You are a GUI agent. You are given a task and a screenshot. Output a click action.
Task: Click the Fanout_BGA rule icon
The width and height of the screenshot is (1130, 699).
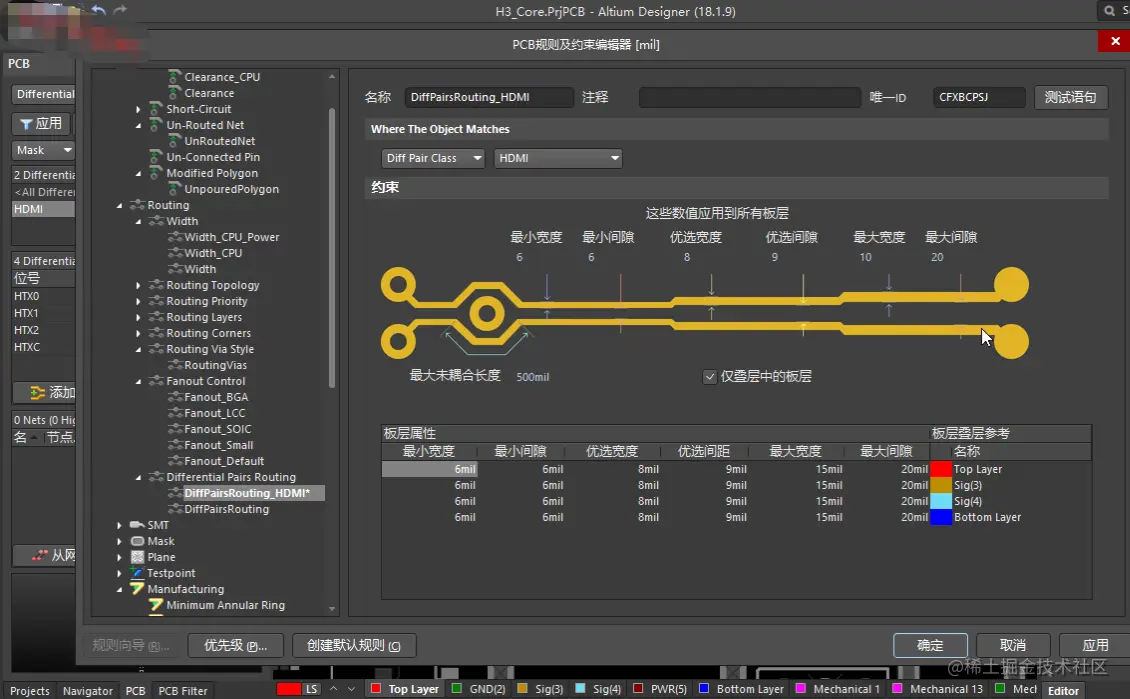(174, 397)
